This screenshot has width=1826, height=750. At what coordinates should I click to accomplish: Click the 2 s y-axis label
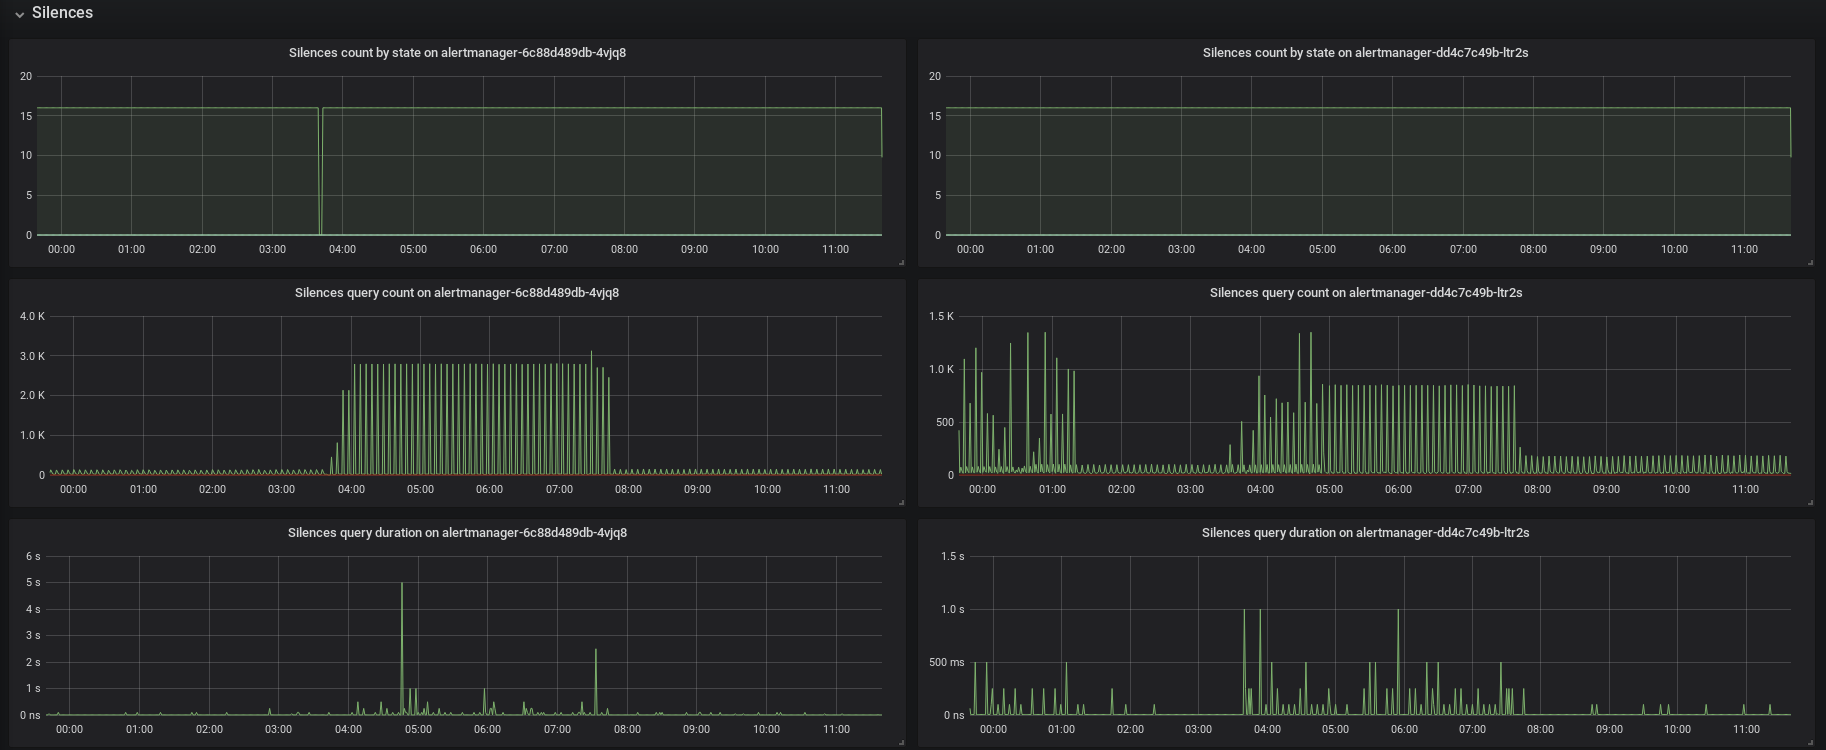pos(33,662)
